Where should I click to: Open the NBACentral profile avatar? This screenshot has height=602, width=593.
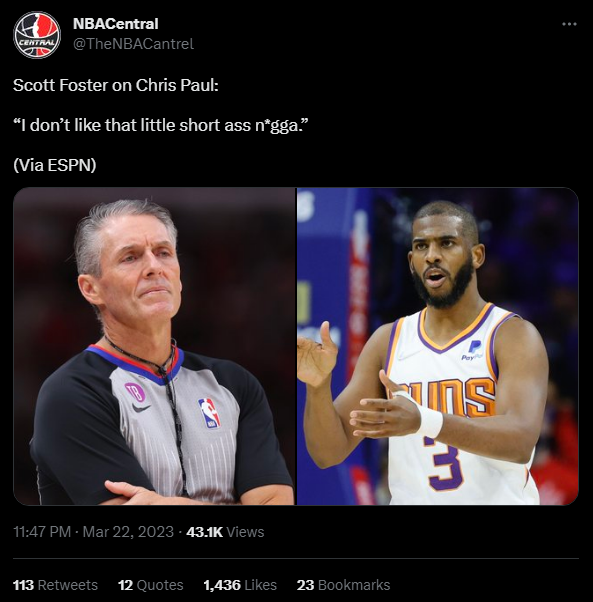pyautogui.click(x=37, y=35)
